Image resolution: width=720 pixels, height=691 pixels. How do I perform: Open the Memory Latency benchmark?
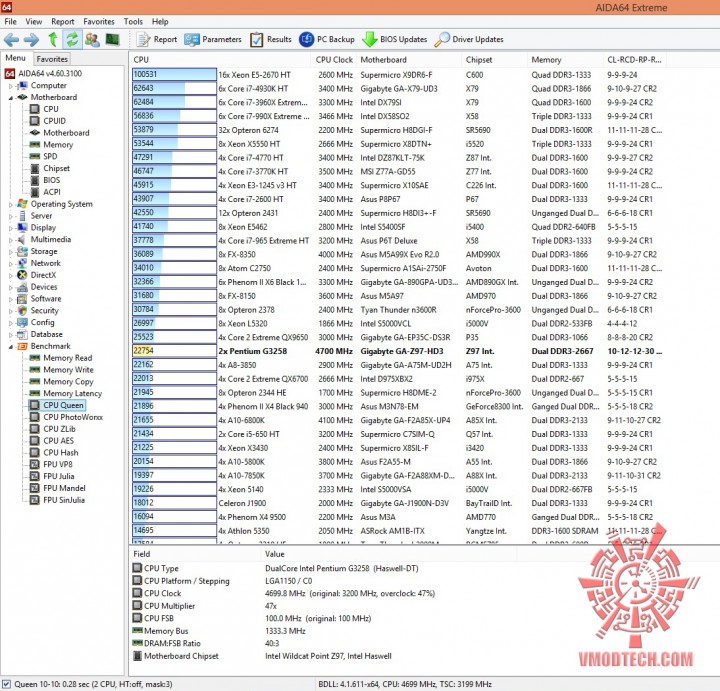(x=66, y=393)
